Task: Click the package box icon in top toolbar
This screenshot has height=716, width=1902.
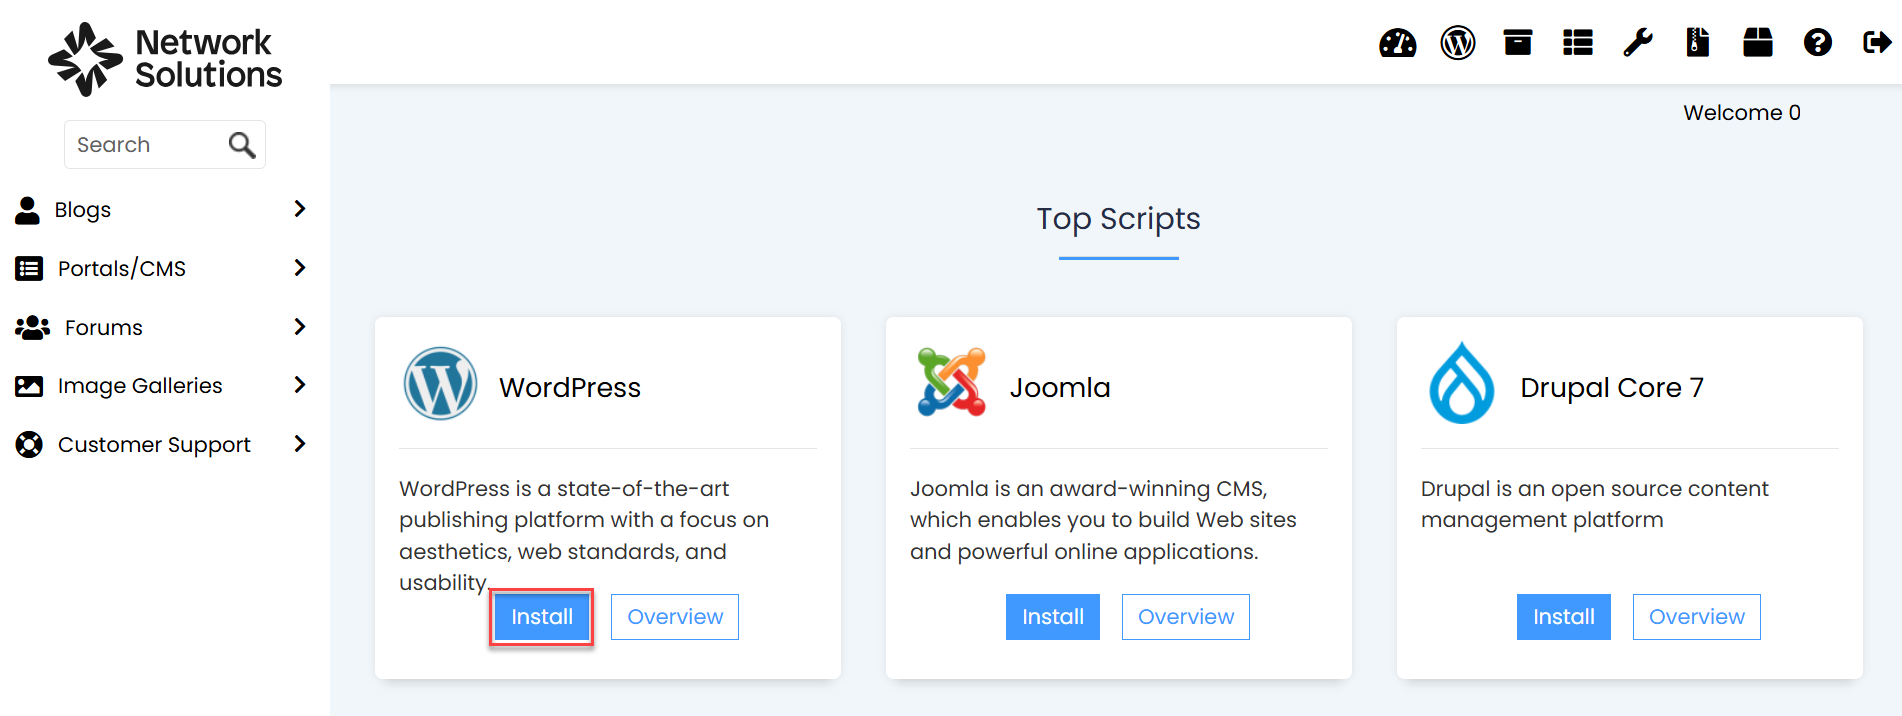Action: click(x=1758, y=43)
